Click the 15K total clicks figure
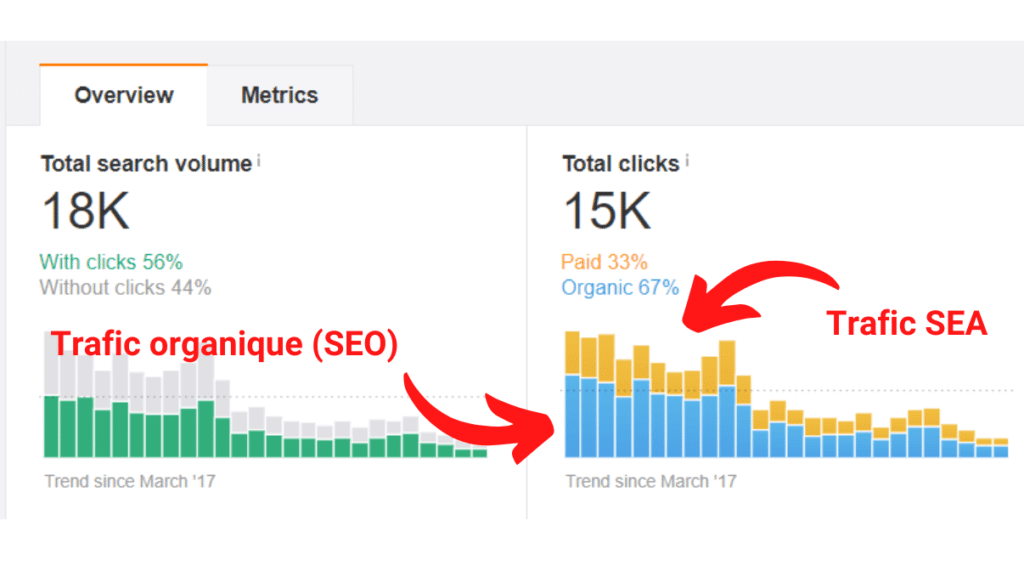Screen dimensions: 1024x577 607,211
